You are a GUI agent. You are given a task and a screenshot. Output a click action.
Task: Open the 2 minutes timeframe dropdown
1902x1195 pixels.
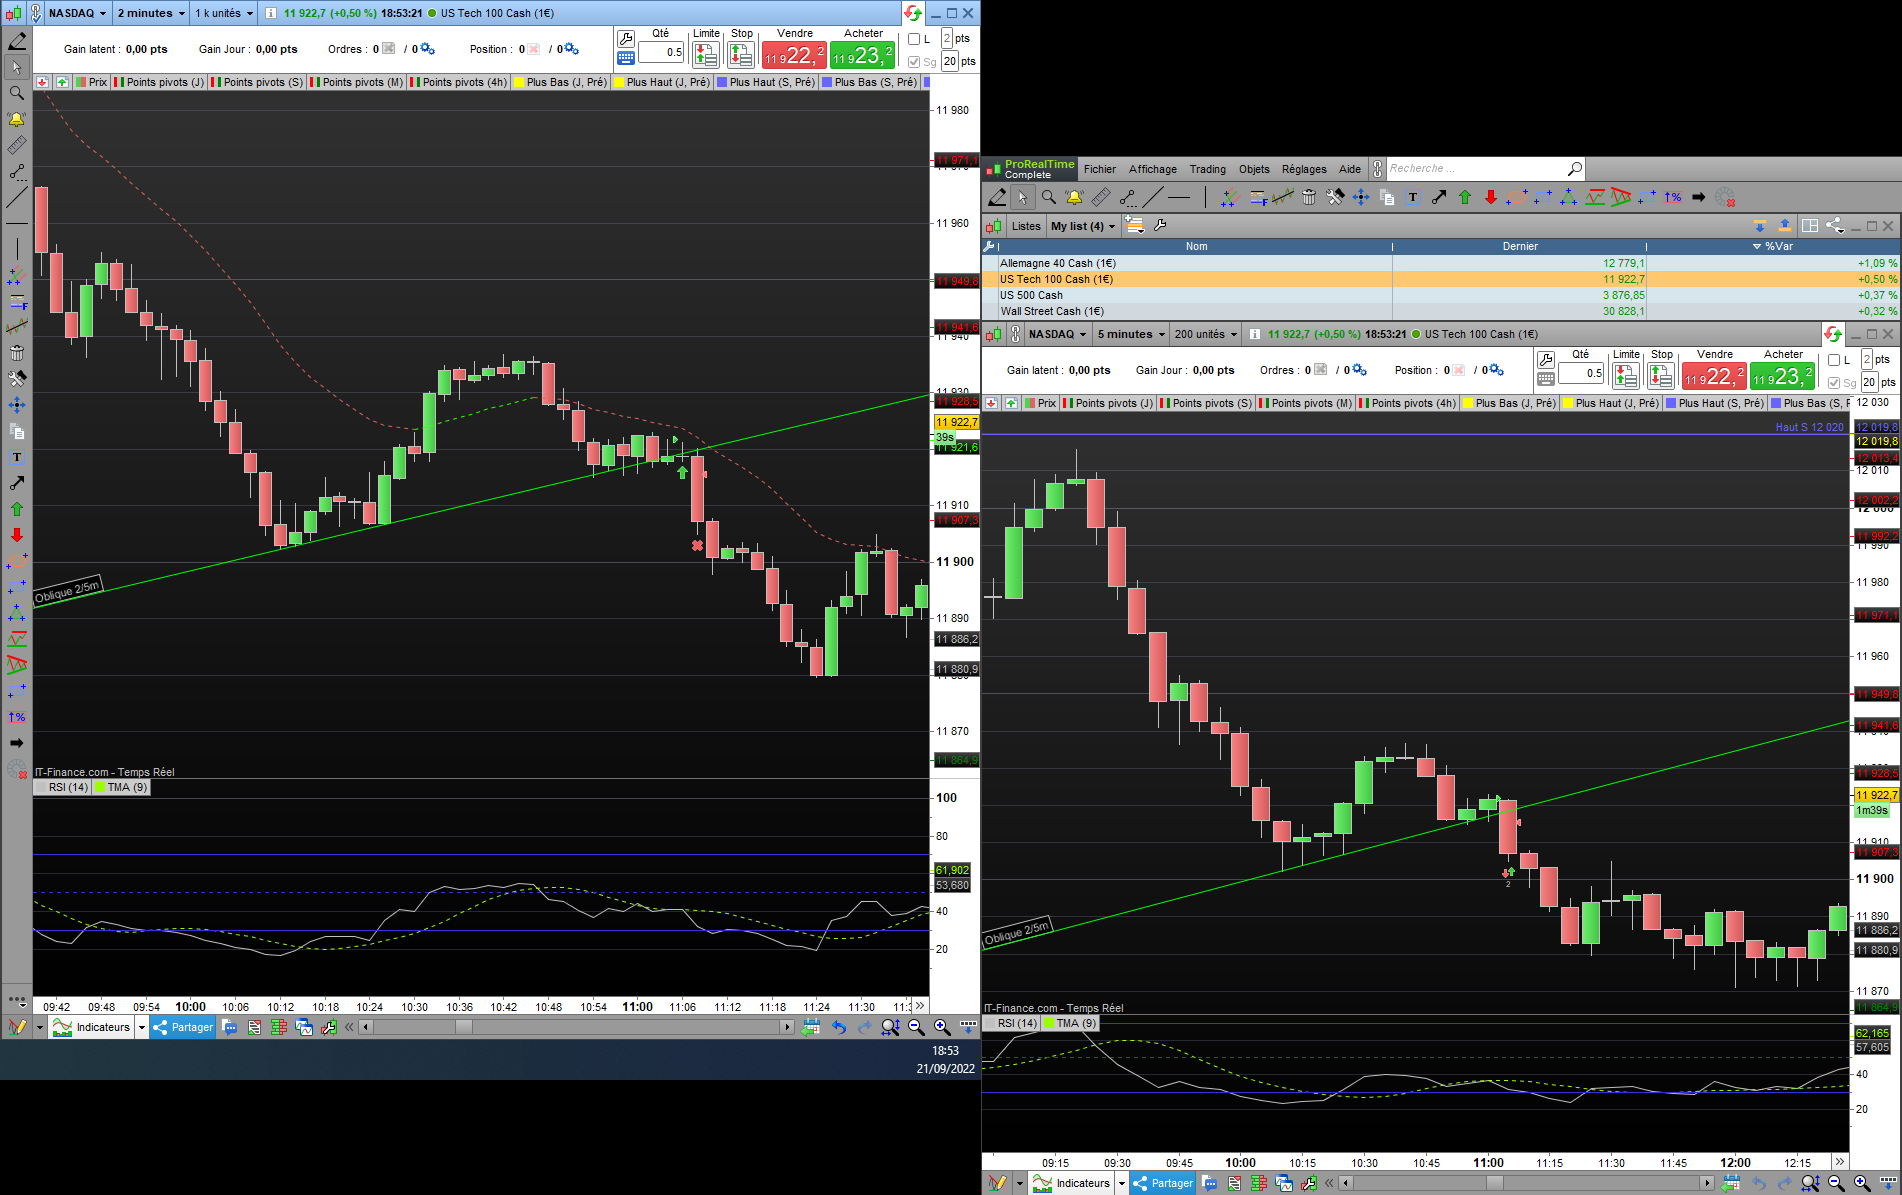[x=151, y=13]
